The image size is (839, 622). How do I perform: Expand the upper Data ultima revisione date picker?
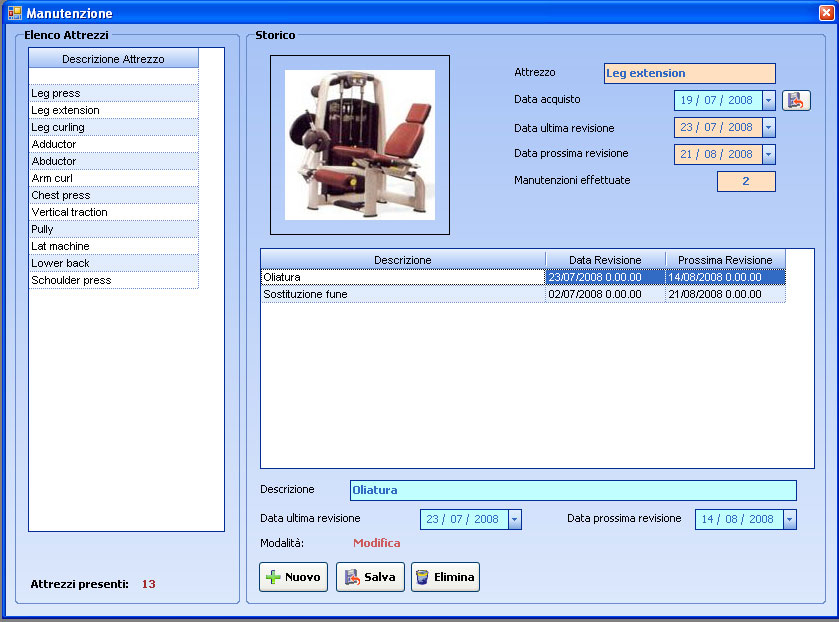coord(768,127)
